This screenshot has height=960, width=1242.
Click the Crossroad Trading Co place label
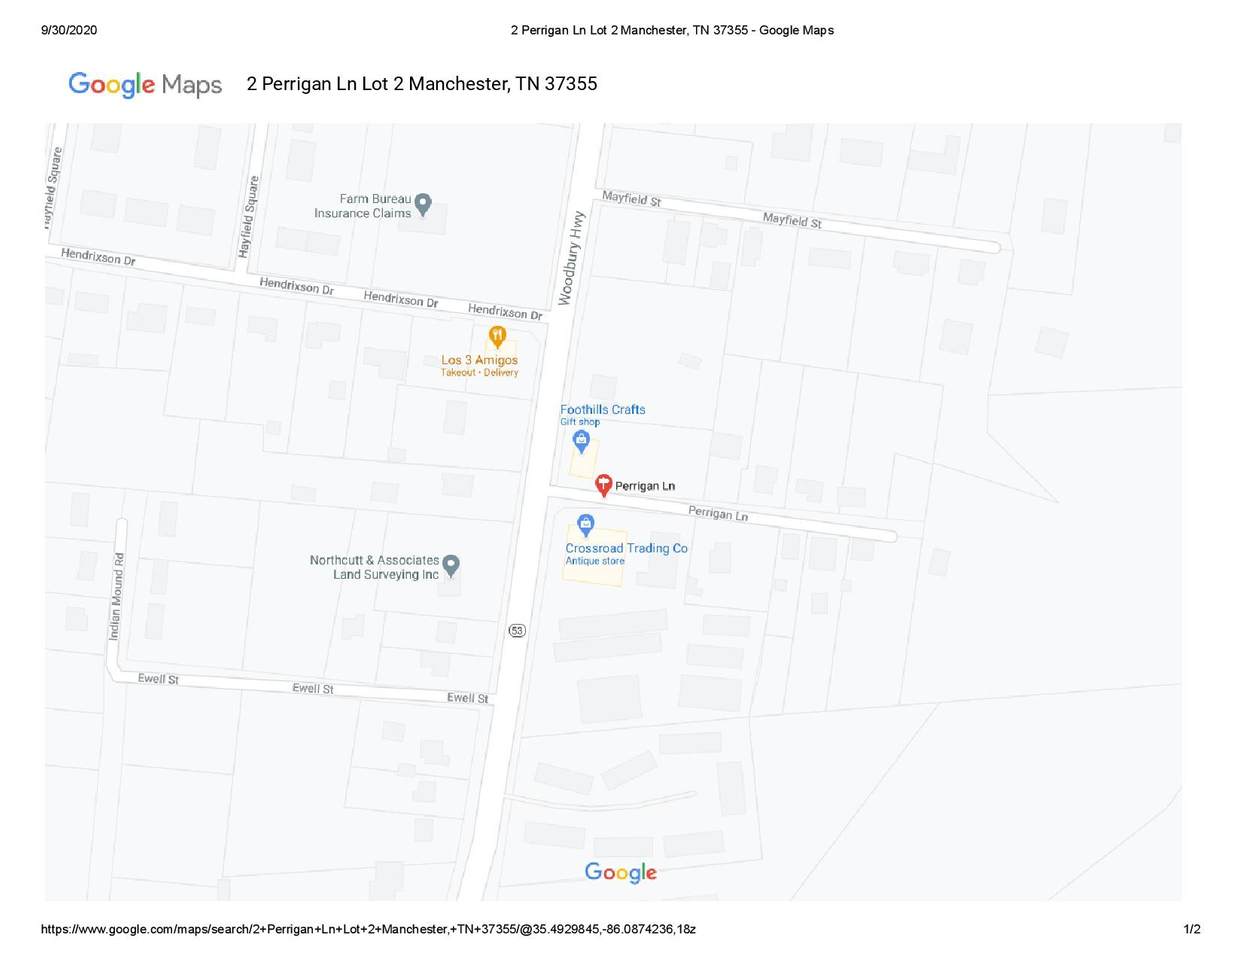pos(627,548)
